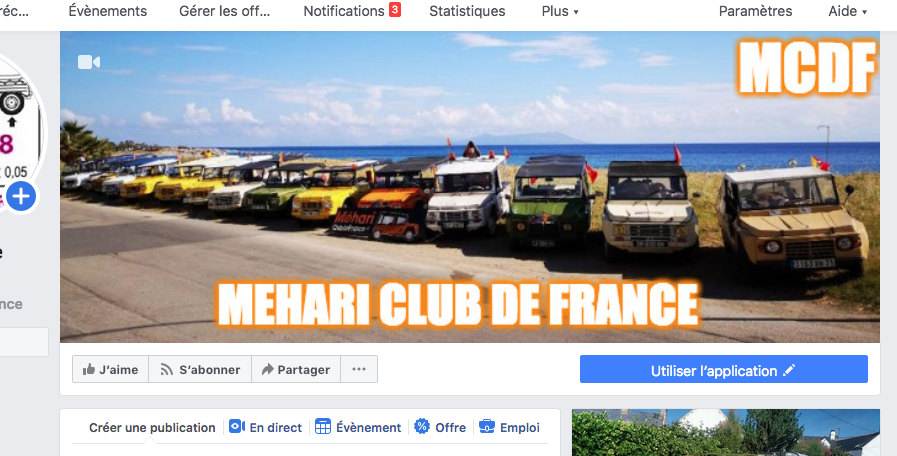Switch to the Évènements tab
897x456 pixels.
tap(108, 11)
